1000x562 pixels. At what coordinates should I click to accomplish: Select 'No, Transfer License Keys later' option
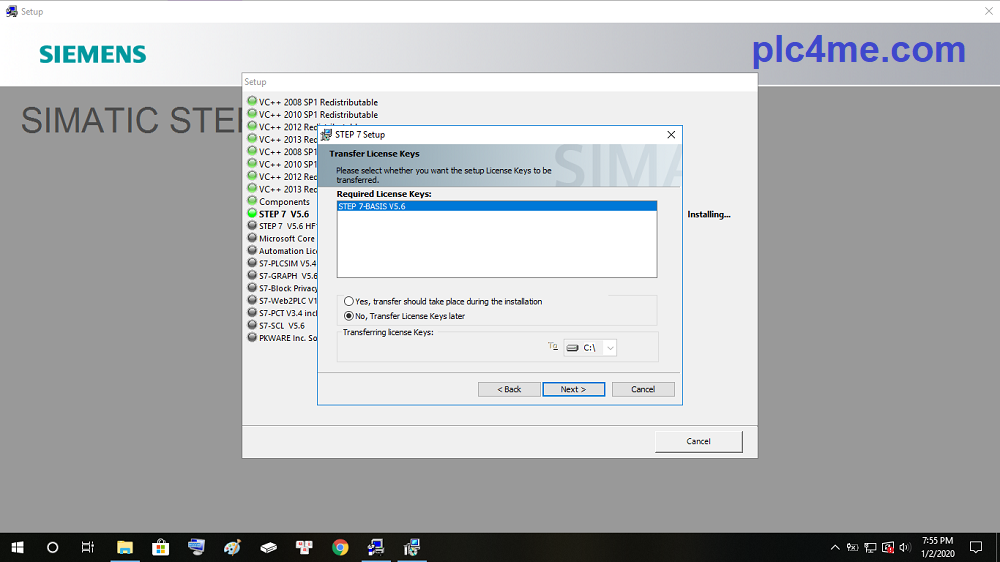pyautogui.click(x=349, y=316)
